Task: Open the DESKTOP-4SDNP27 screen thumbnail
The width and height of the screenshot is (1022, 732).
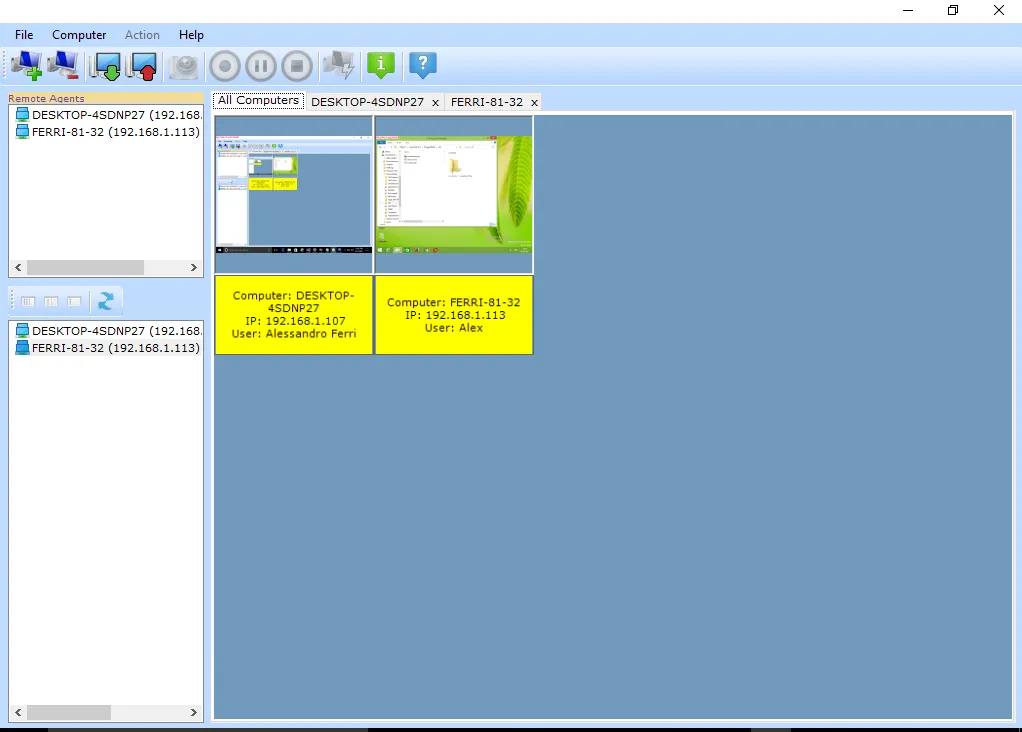Action: 292,193
